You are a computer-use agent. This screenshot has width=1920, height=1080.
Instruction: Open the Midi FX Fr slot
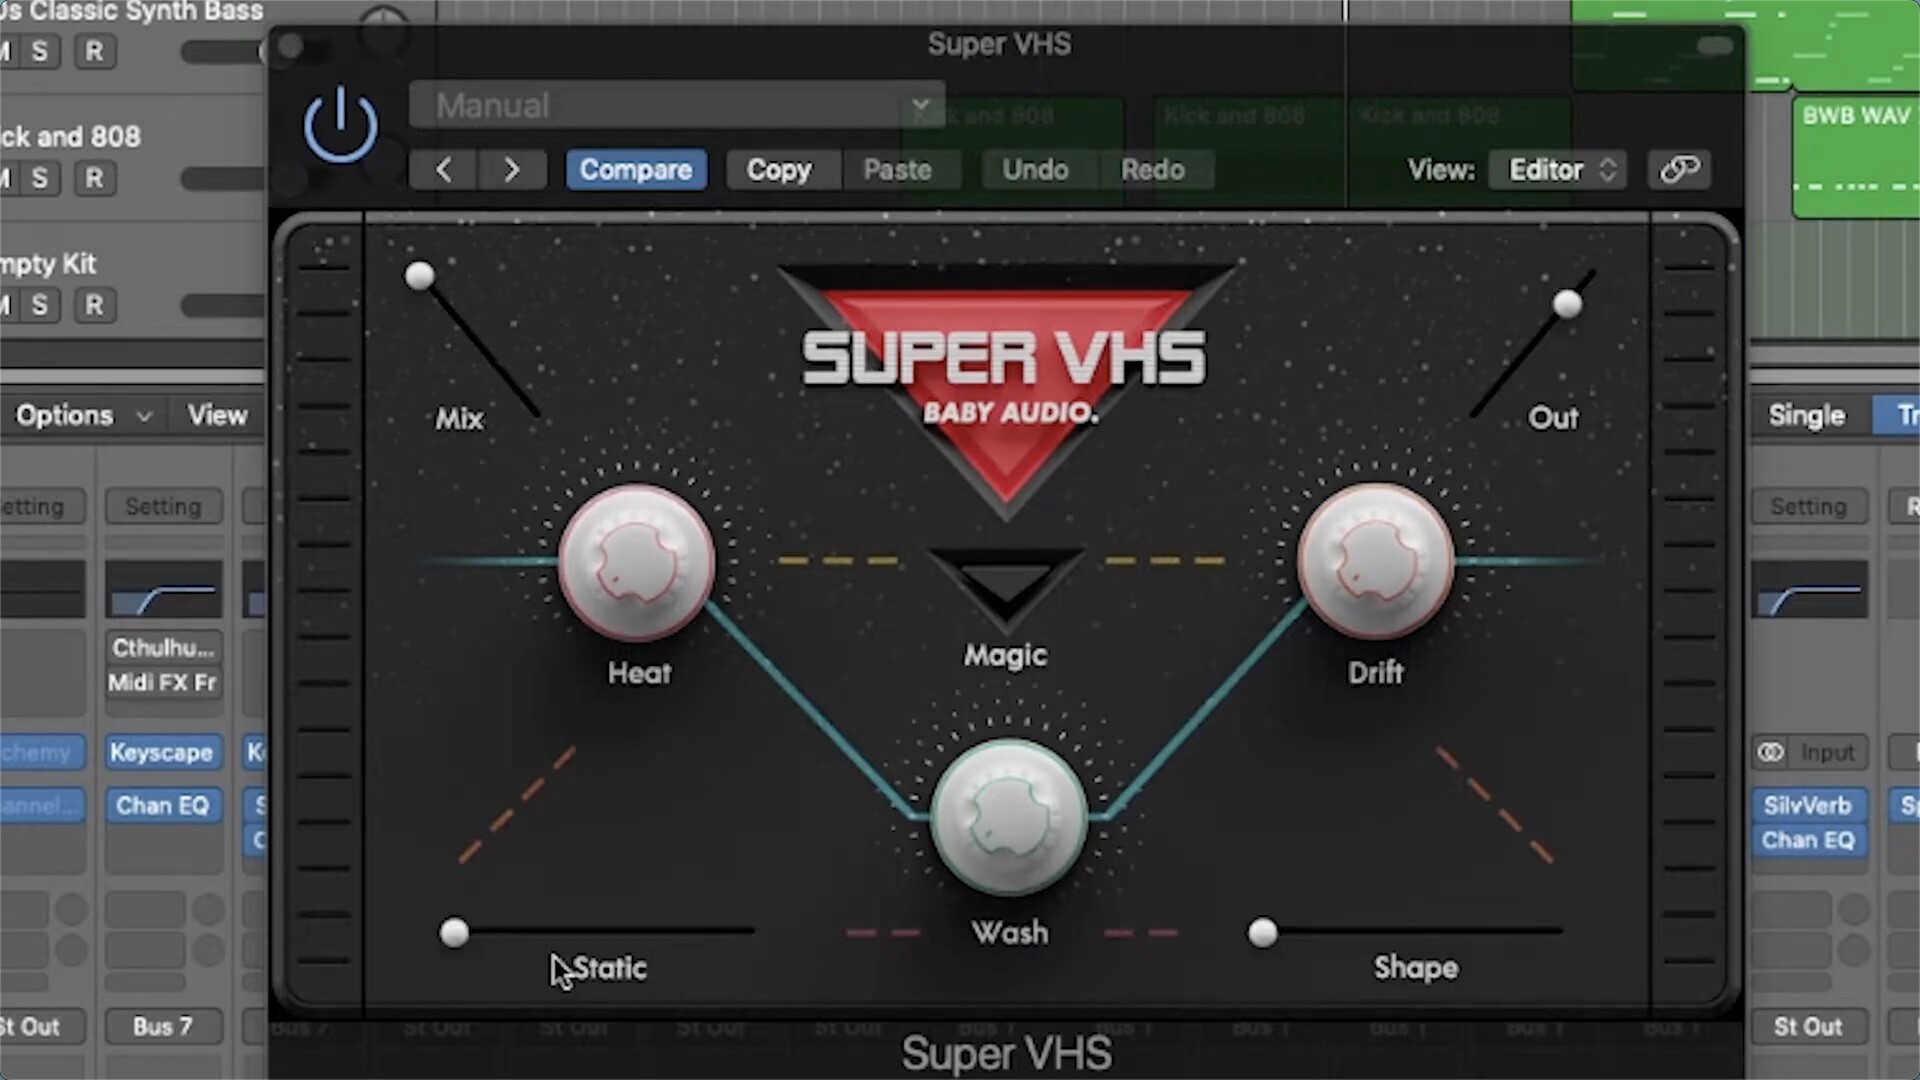click(163, 683)
